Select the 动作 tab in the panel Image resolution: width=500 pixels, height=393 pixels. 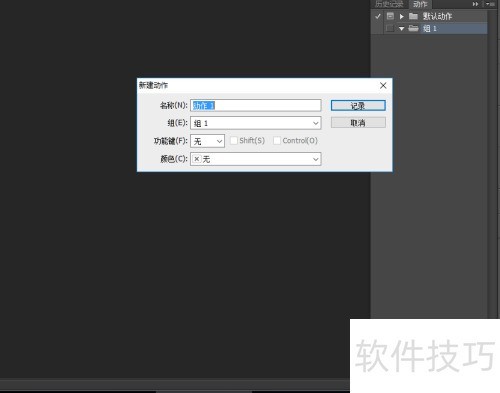pos(420,4)
